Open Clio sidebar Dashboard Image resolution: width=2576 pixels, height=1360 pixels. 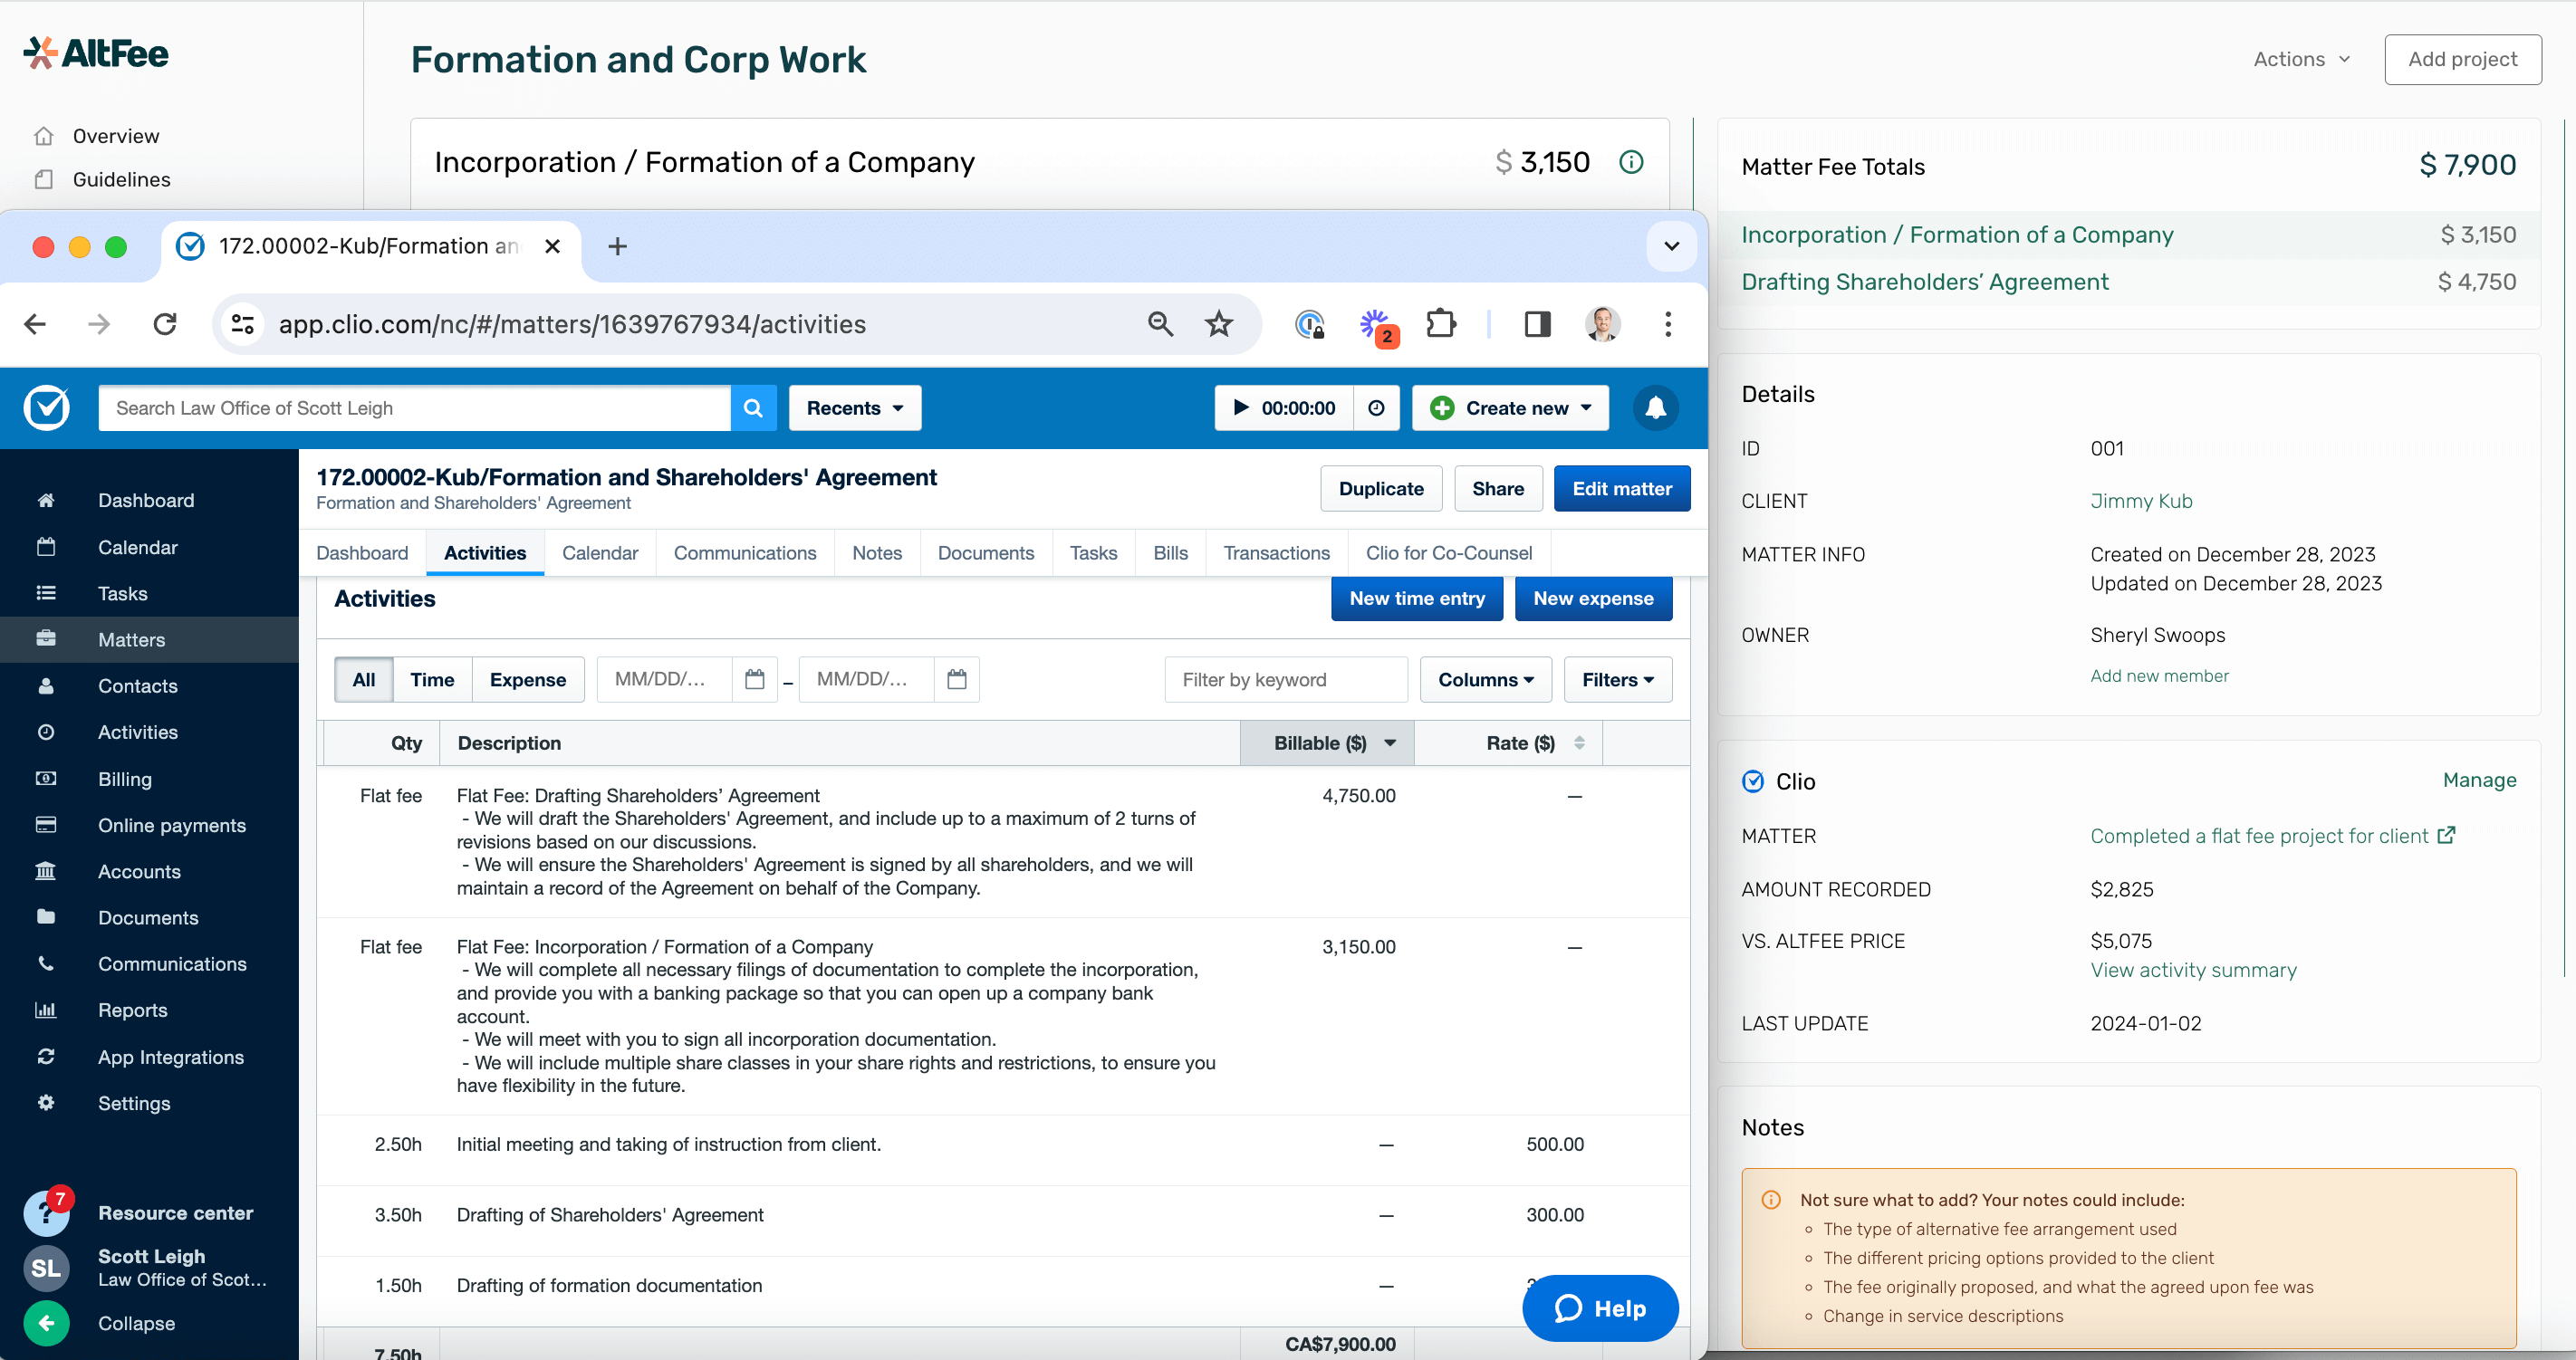click(x=146, y=500)
